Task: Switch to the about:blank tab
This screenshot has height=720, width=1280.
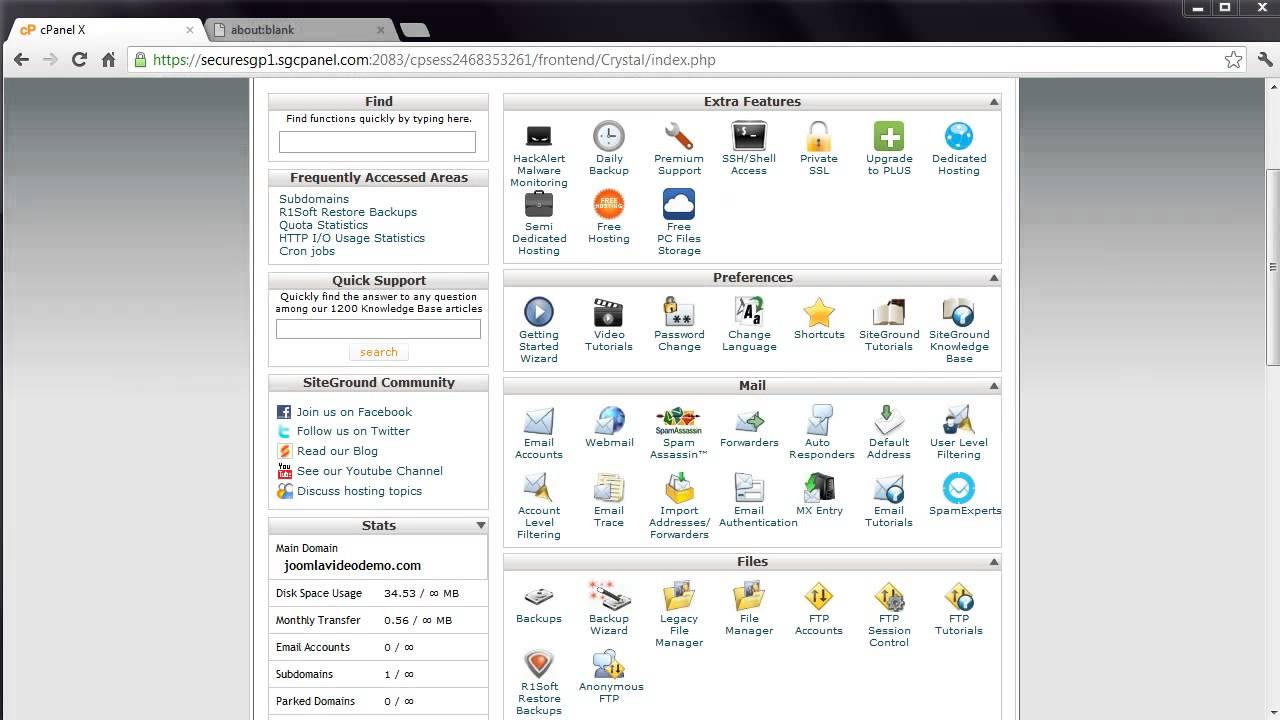Action: click(x=300, y=30)
